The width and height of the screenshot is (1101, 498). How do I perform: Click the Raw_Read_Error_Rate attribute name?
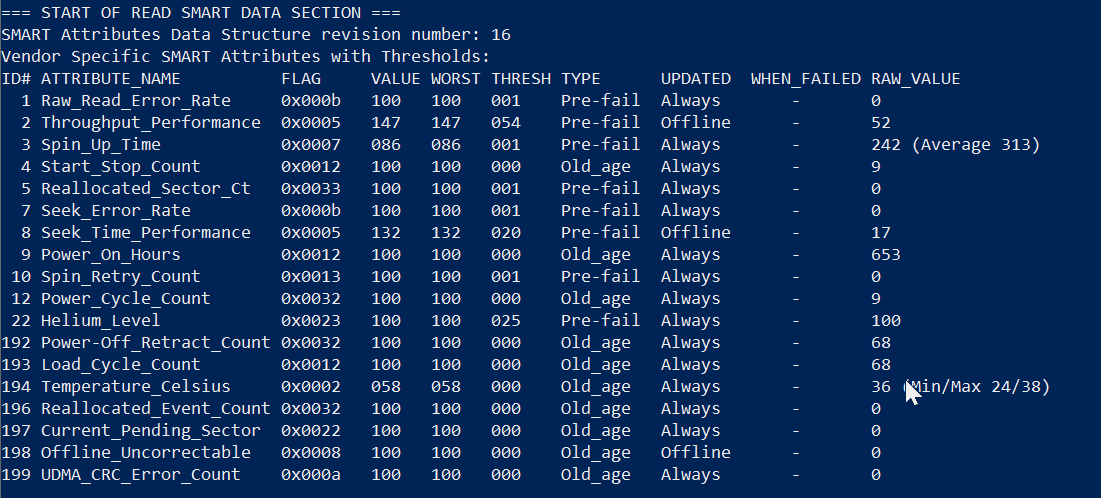point(136,100)
